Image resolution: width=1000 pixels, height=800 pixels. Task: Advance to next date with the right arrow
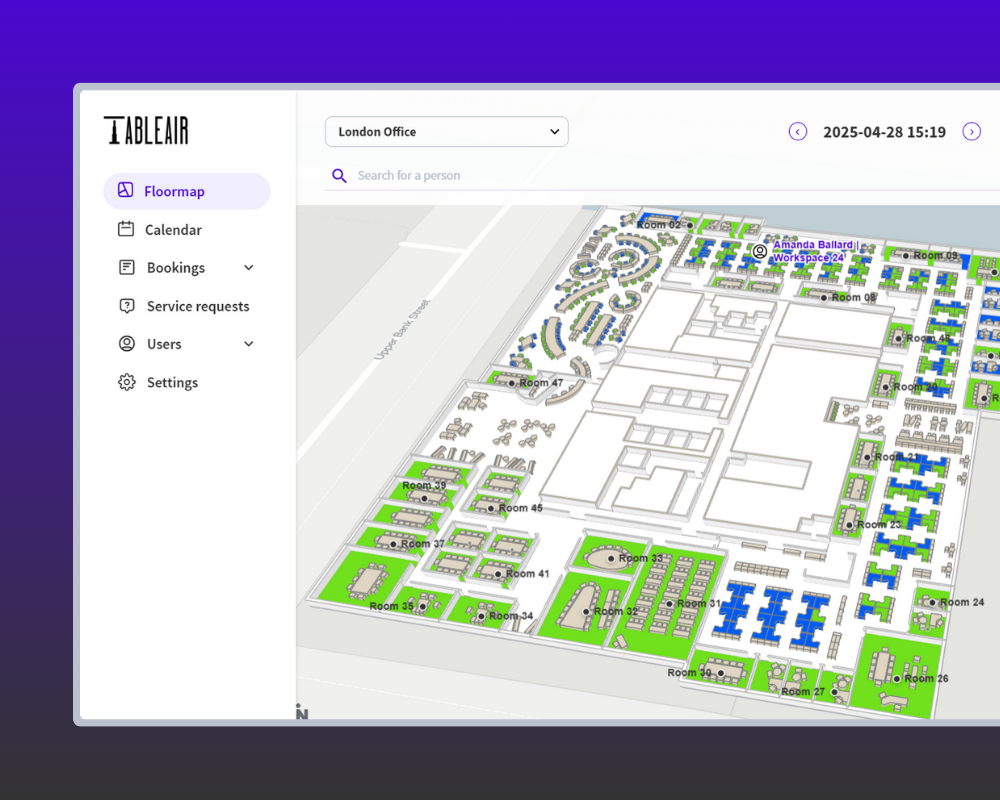[x=971, y=131]
